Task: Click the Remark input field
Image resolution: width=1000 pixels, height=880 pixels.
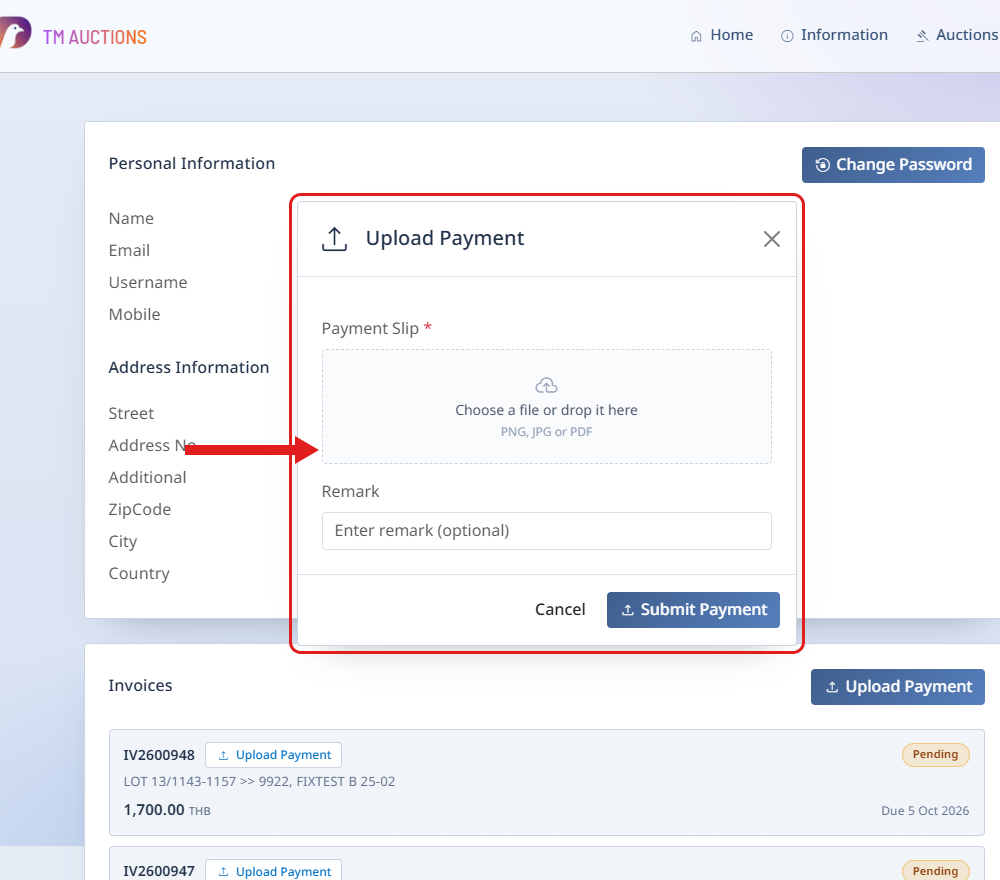Action: tap(547, 531)
